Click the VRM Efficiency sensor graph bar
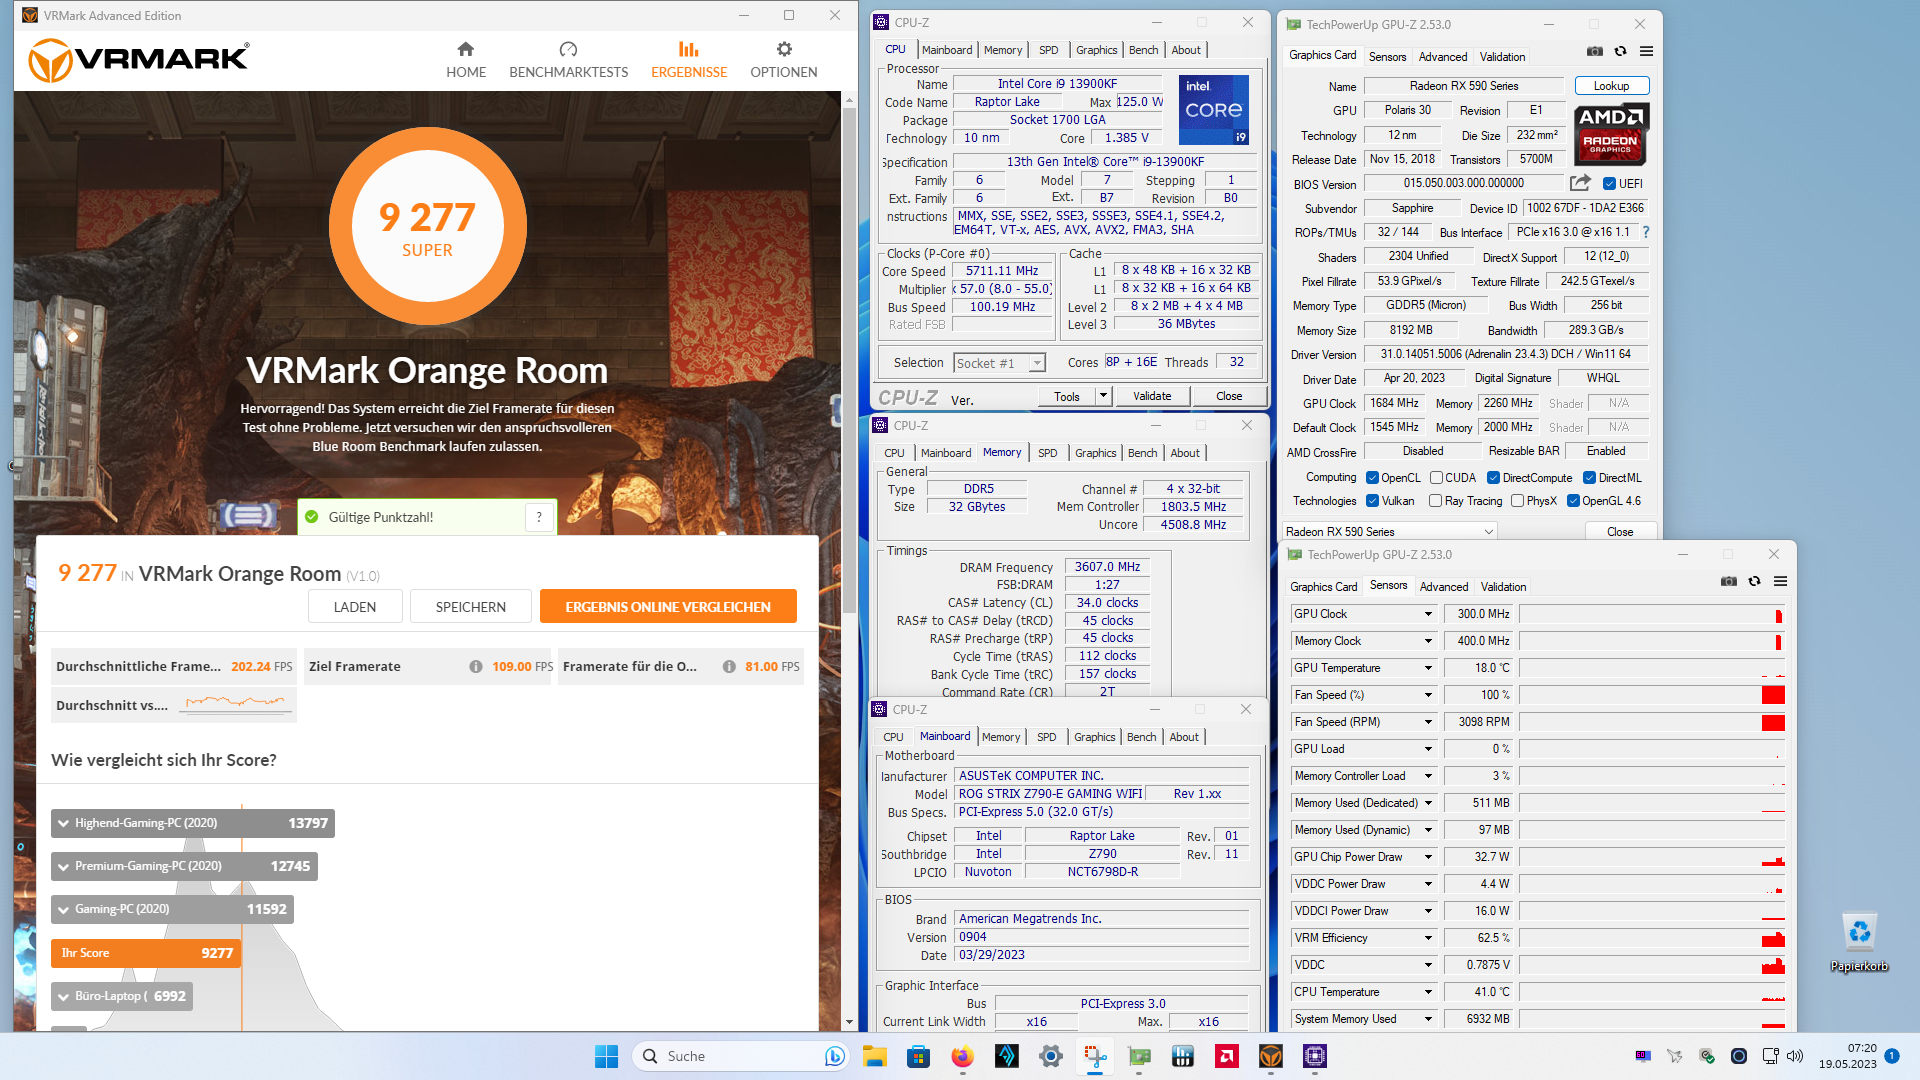Viewport: 1920px width, 1080px height. click(x=1652, y=938)
